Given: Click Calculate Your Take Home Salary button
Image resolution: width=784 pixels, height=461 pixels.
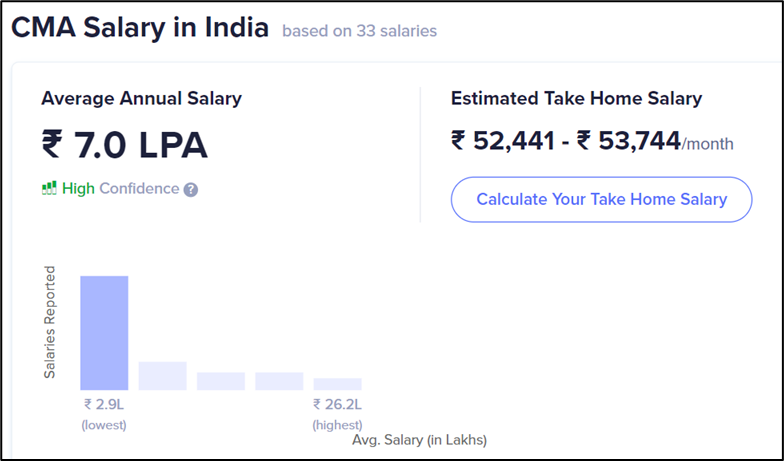Looking at the screenshot, I should 602,200.
